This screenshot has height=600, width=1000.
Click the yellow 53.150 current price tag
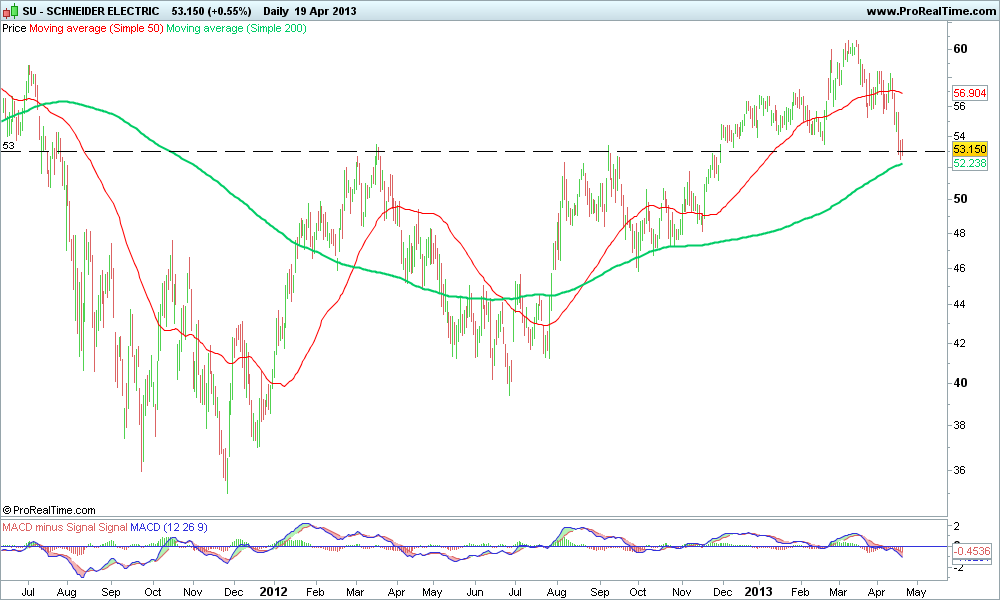coord(969,149)
